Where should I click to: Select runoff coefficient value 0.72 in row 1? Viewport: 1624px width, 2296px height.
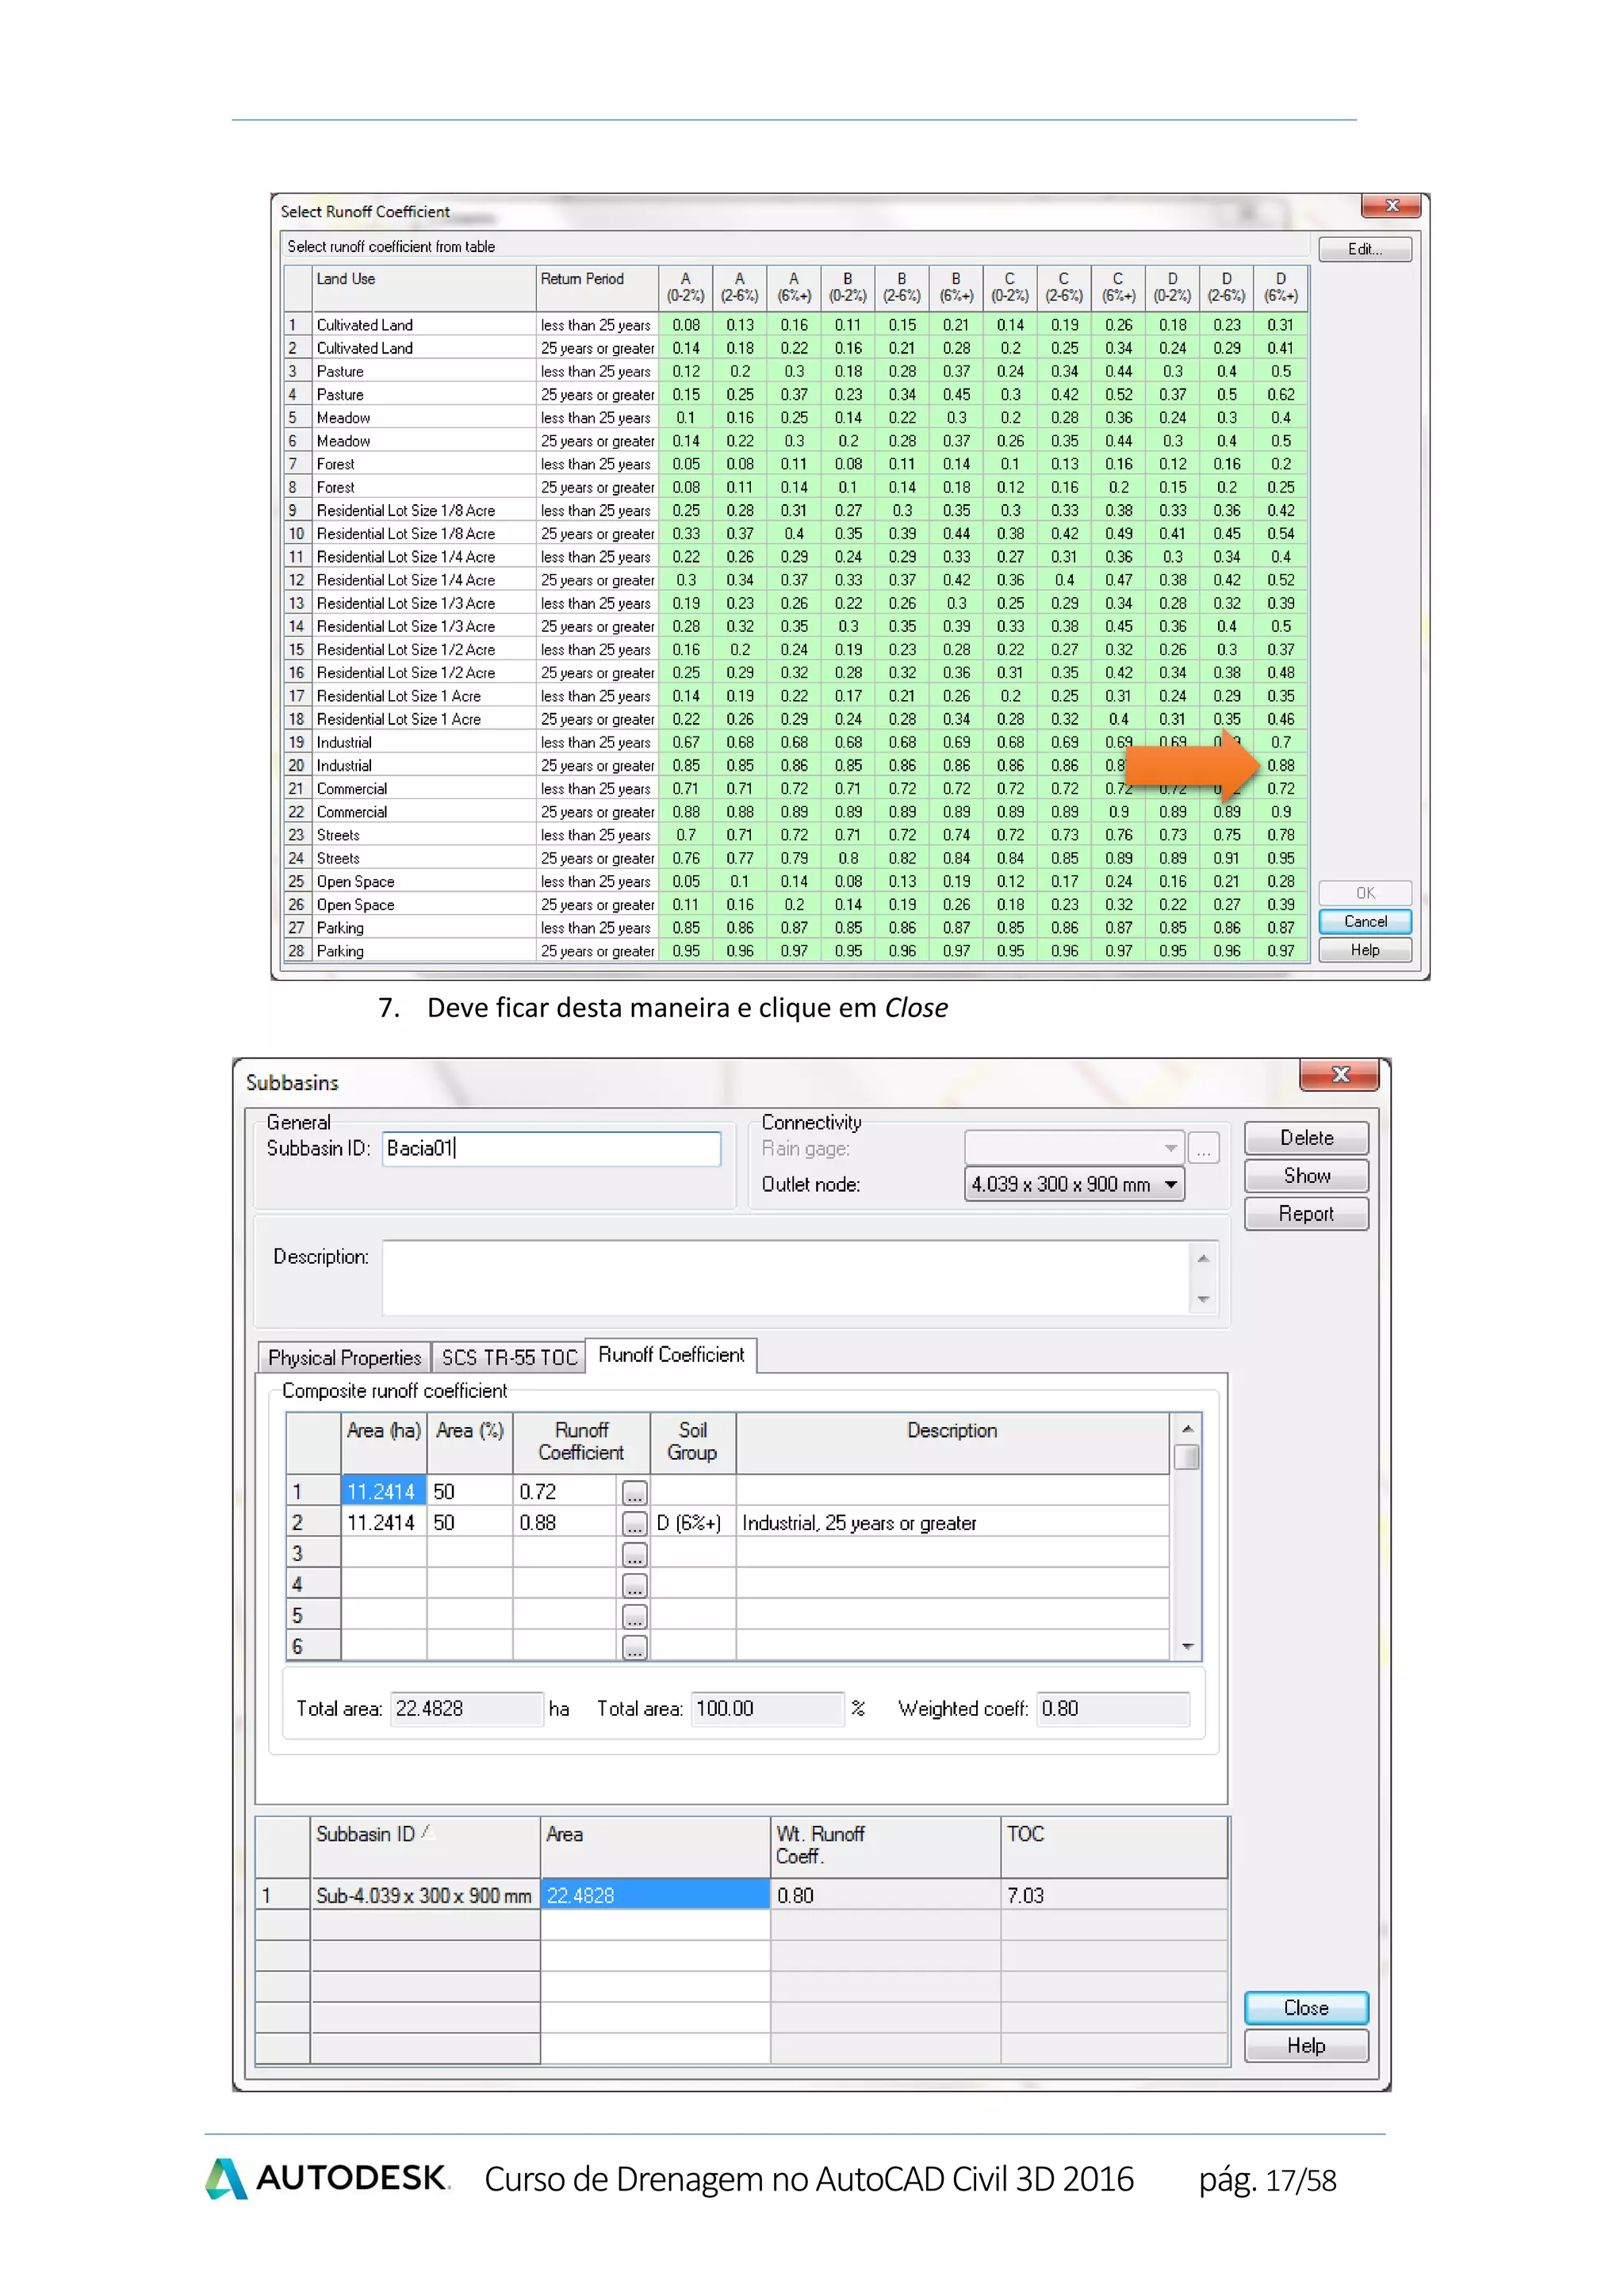coord(566,1491)
